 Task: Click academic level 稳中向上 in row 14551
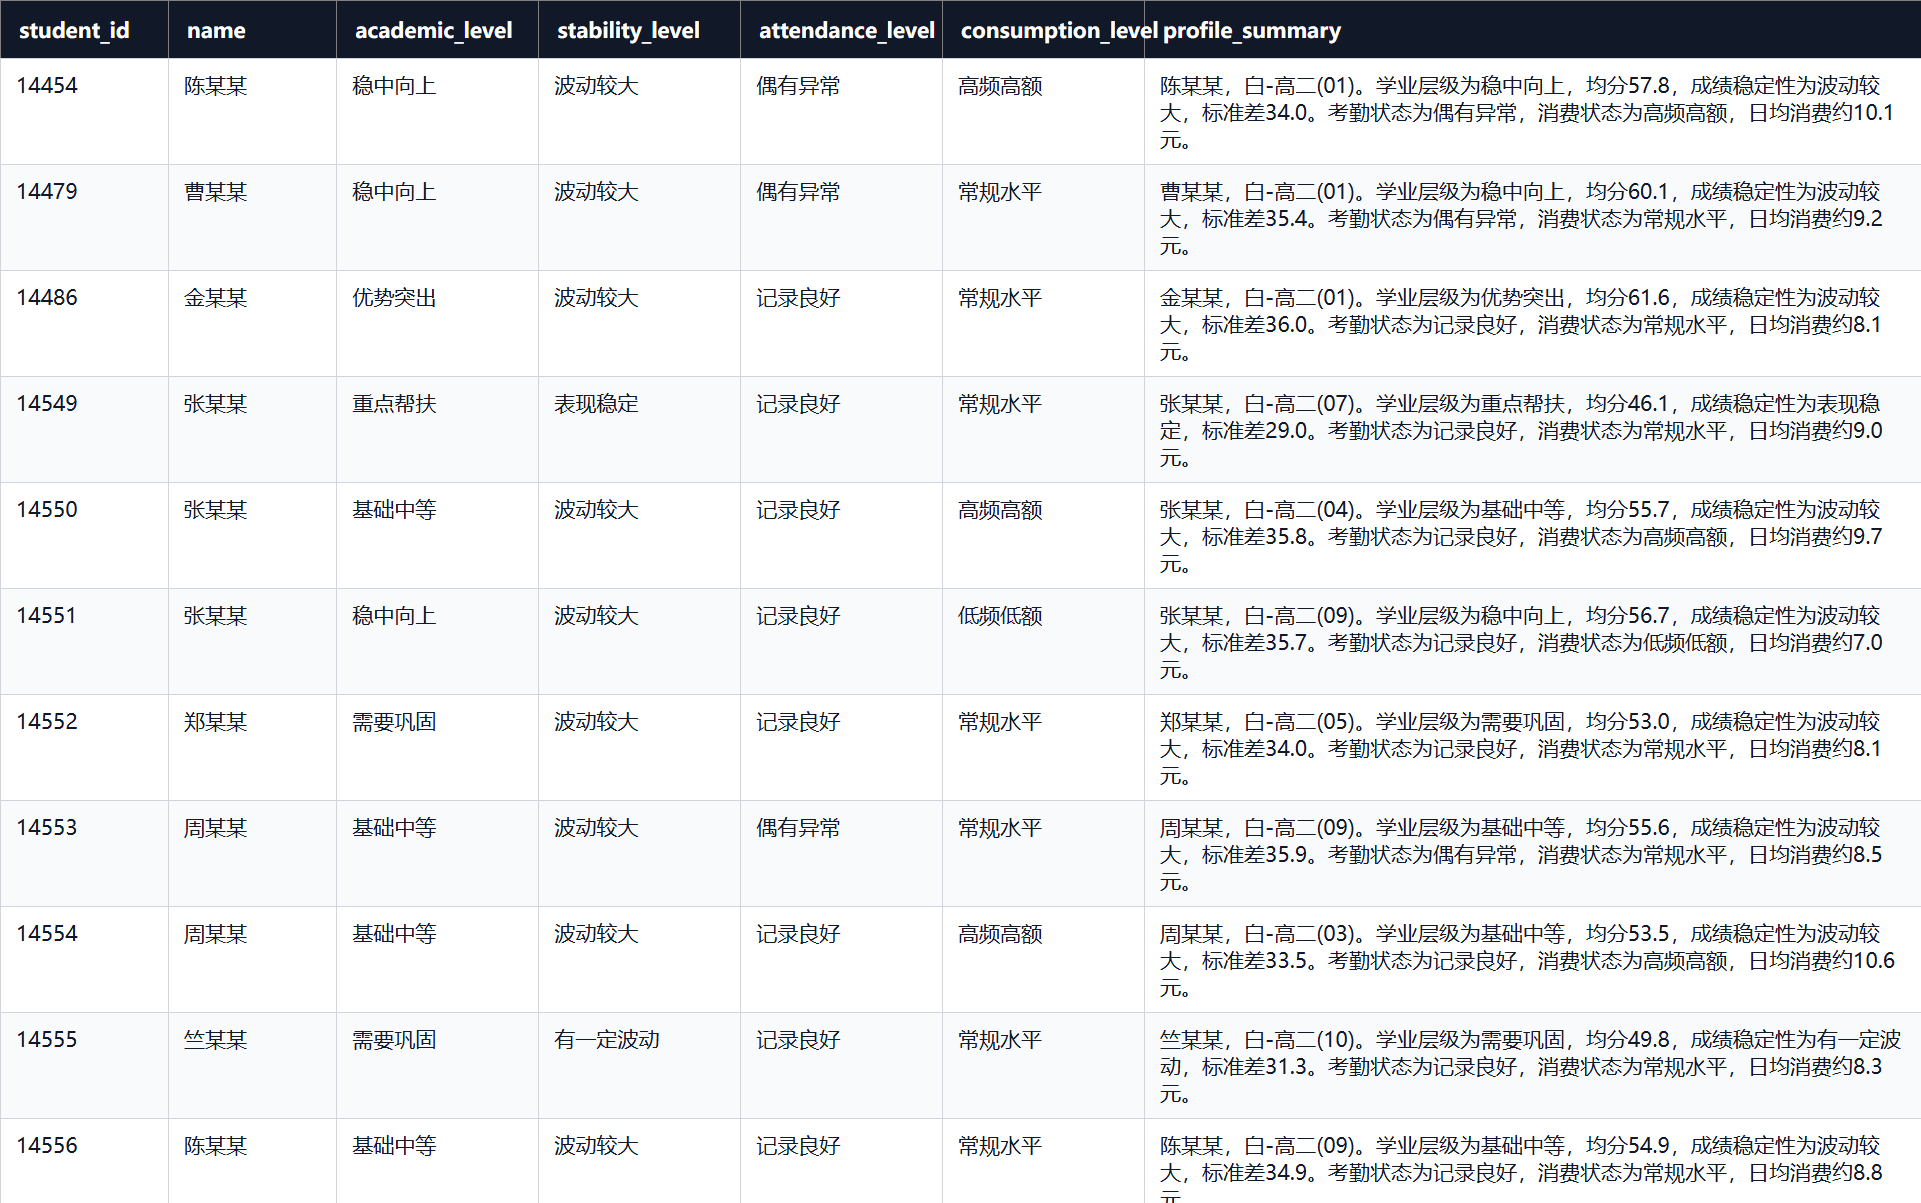394,616
